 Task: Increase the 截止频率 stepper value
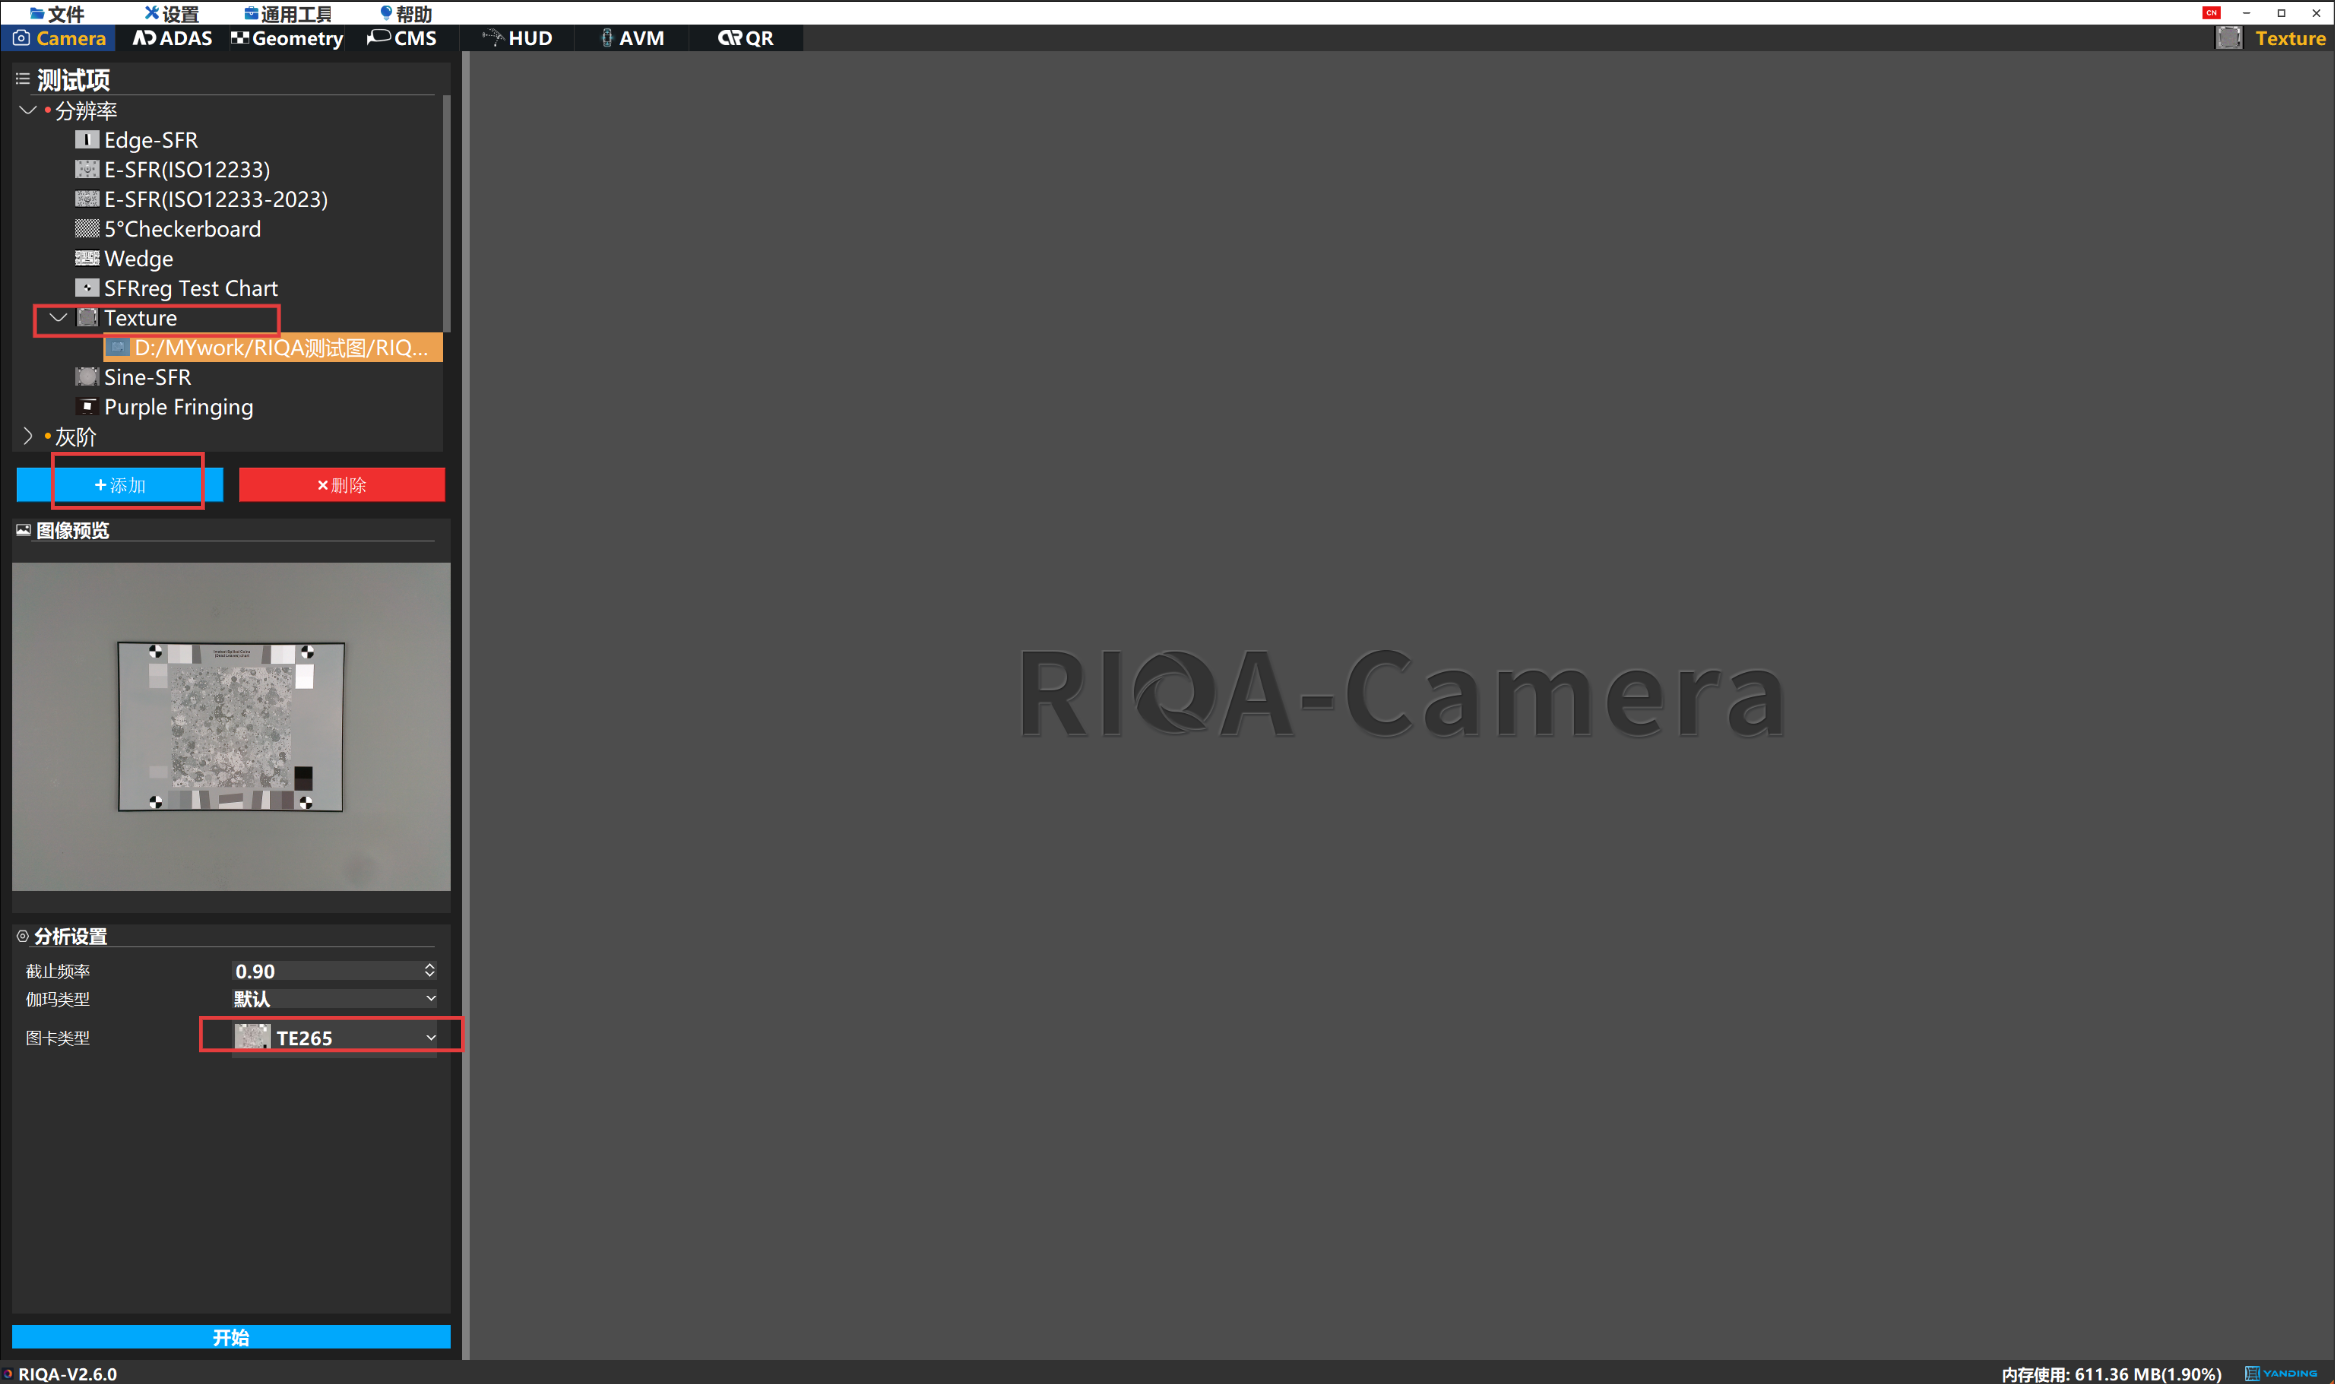coord(429,966)
